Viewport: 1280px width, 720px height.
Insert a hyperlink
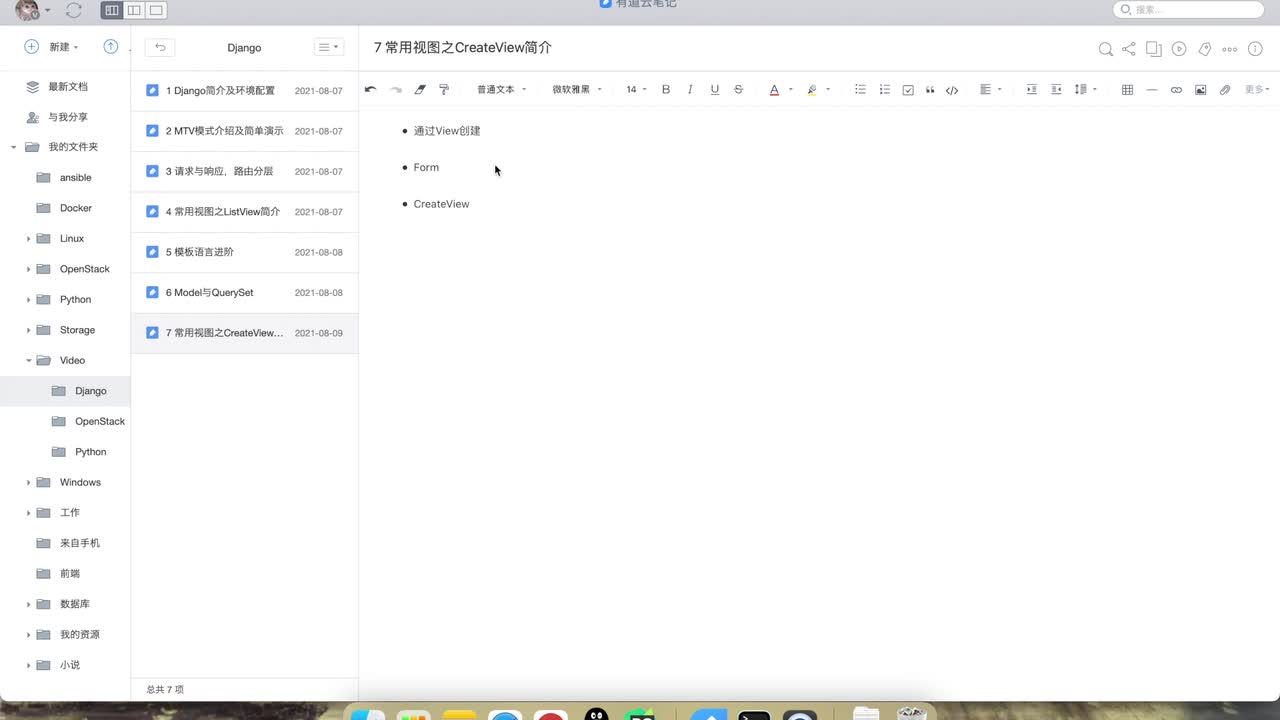pos(1176,90)
